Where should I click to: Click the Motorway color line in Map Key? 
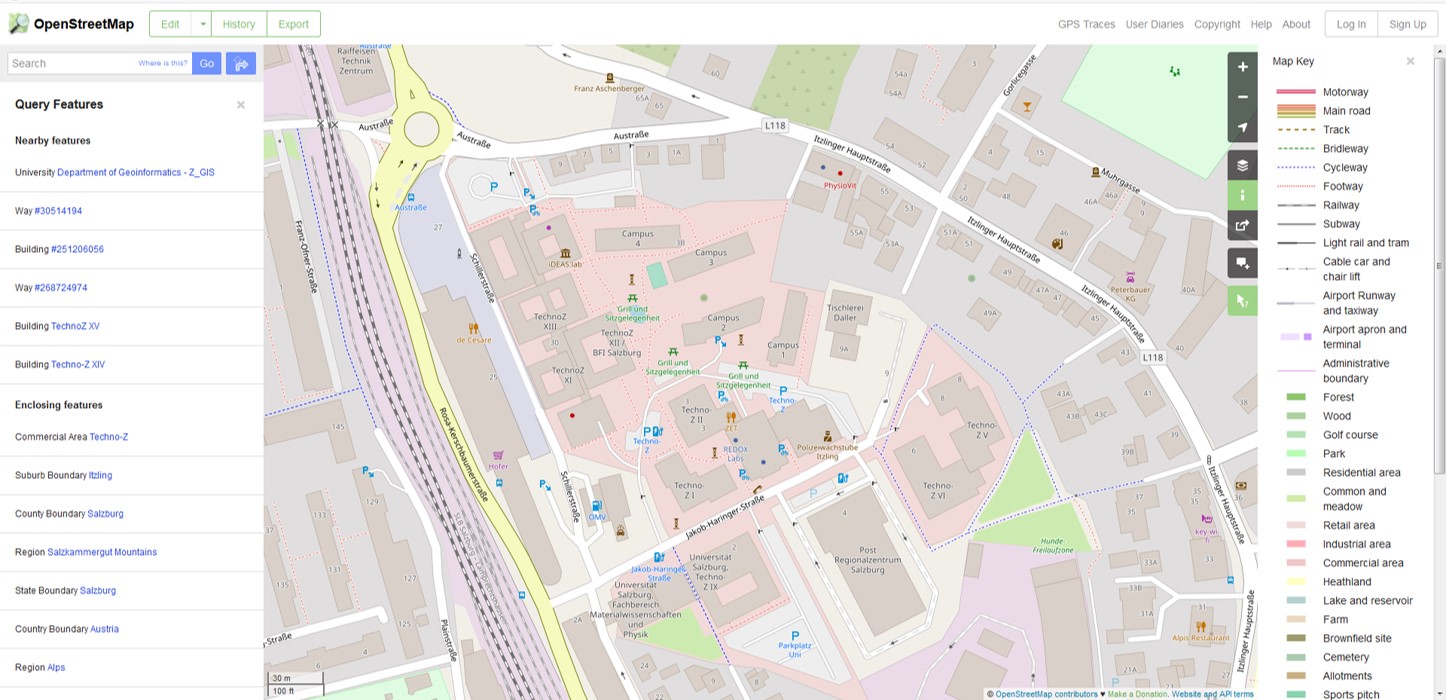1296,92
